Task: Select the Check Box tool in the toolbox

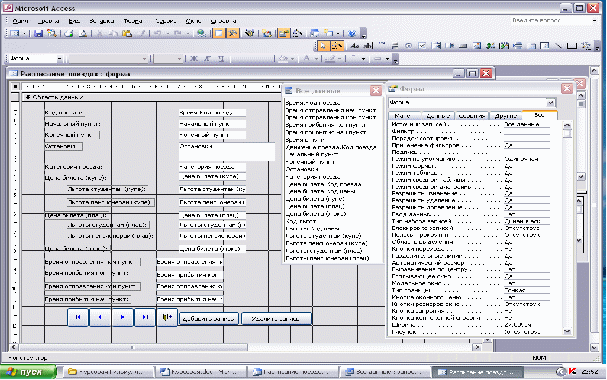Action: point(422,46)
